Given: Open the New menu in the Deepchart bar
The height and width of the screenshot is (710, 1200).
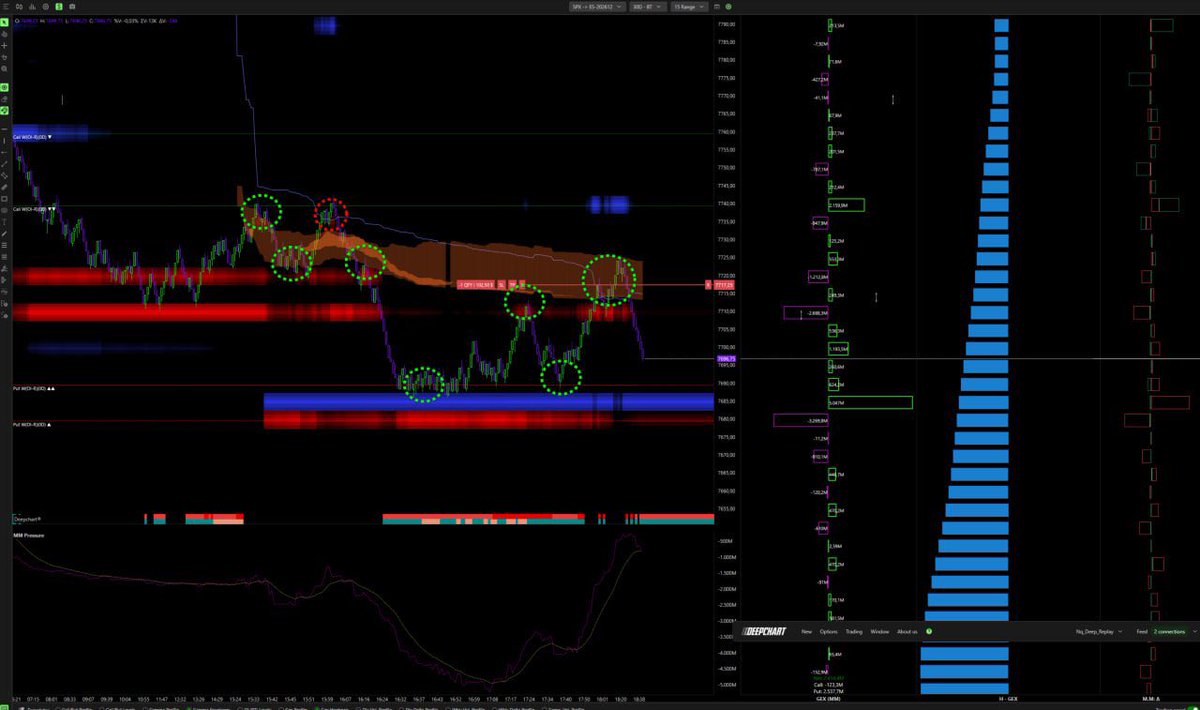Looking at the screenshot, I should click(x=806, y=632).
